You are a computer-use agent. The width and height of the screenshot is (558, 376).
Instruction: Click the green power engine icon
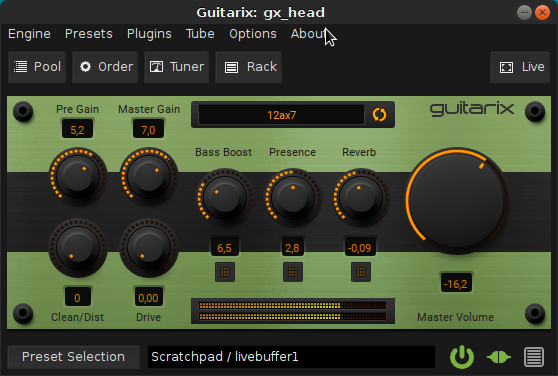tap(462, 357)
